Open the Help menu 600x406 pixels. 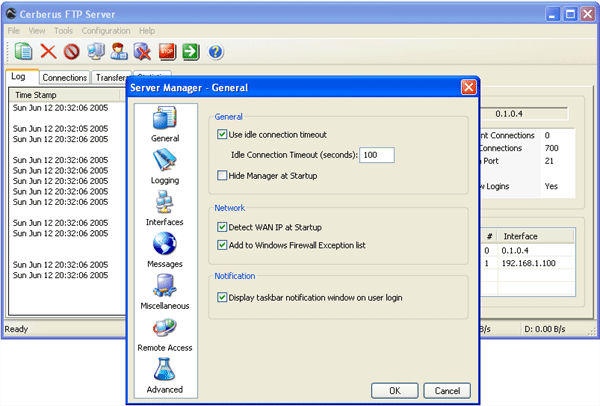coord(147,31)
